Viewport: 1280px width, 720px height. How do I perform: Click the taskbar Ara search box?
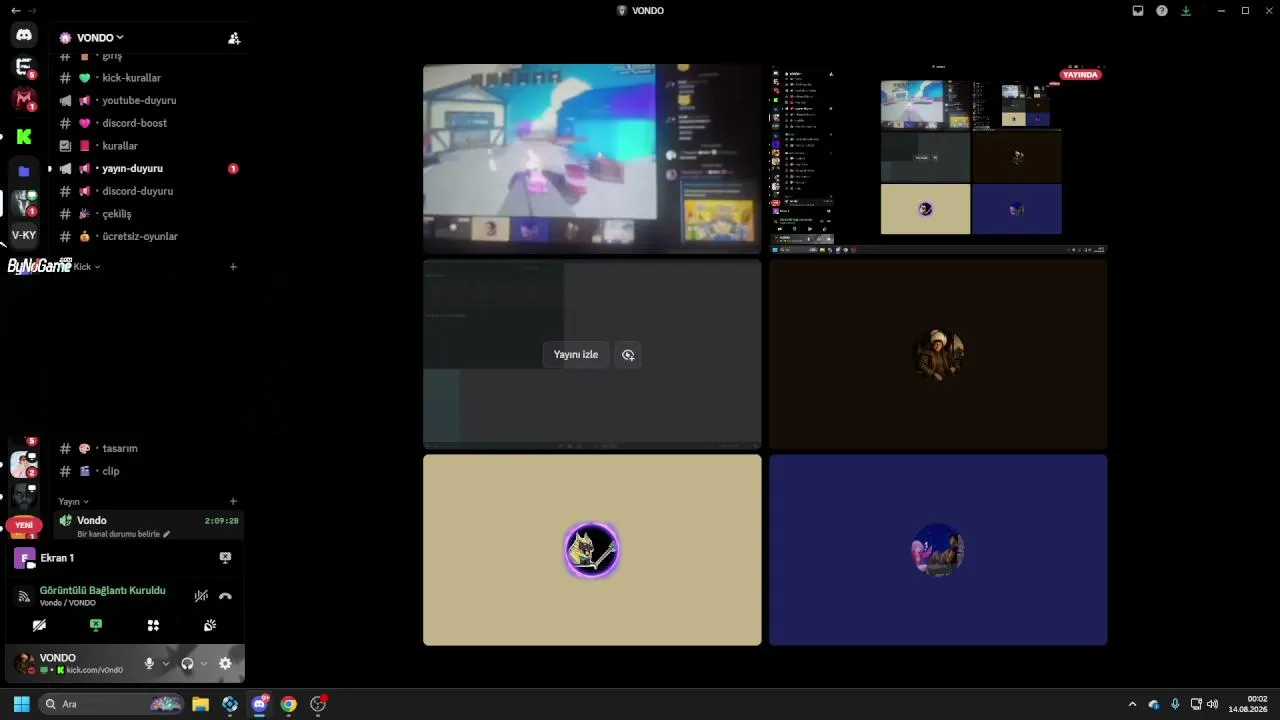click(112, 704)
